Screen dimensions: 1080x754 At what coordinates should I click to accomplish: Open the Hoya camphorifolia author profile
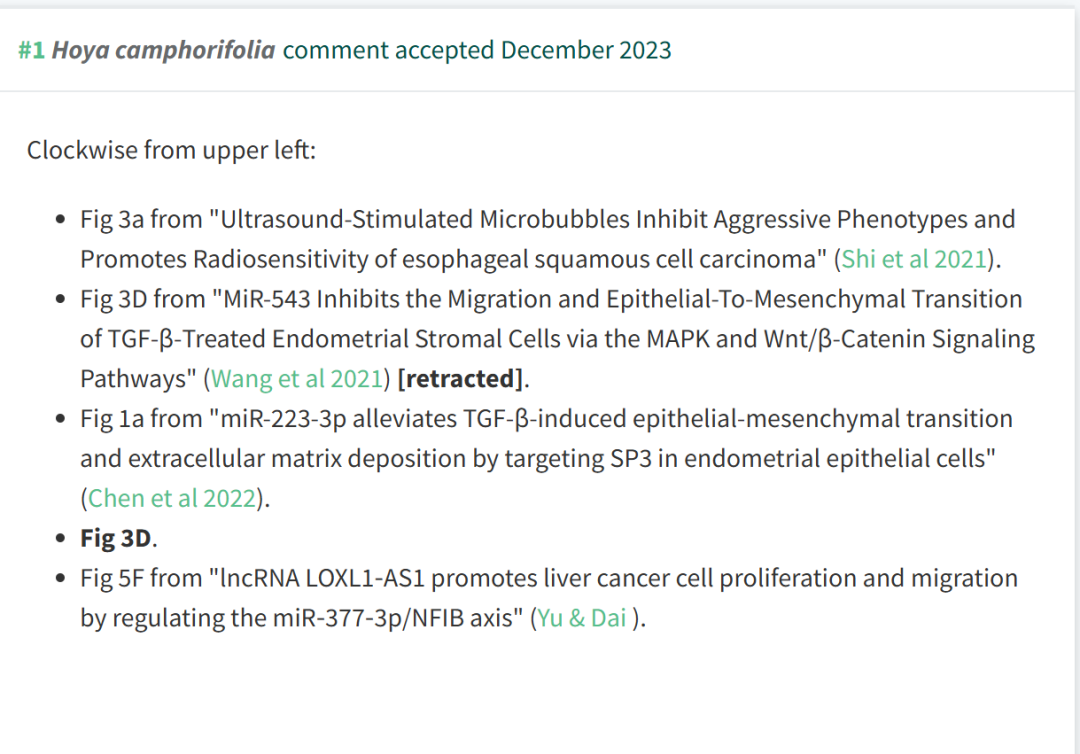[x=163, y=50]
